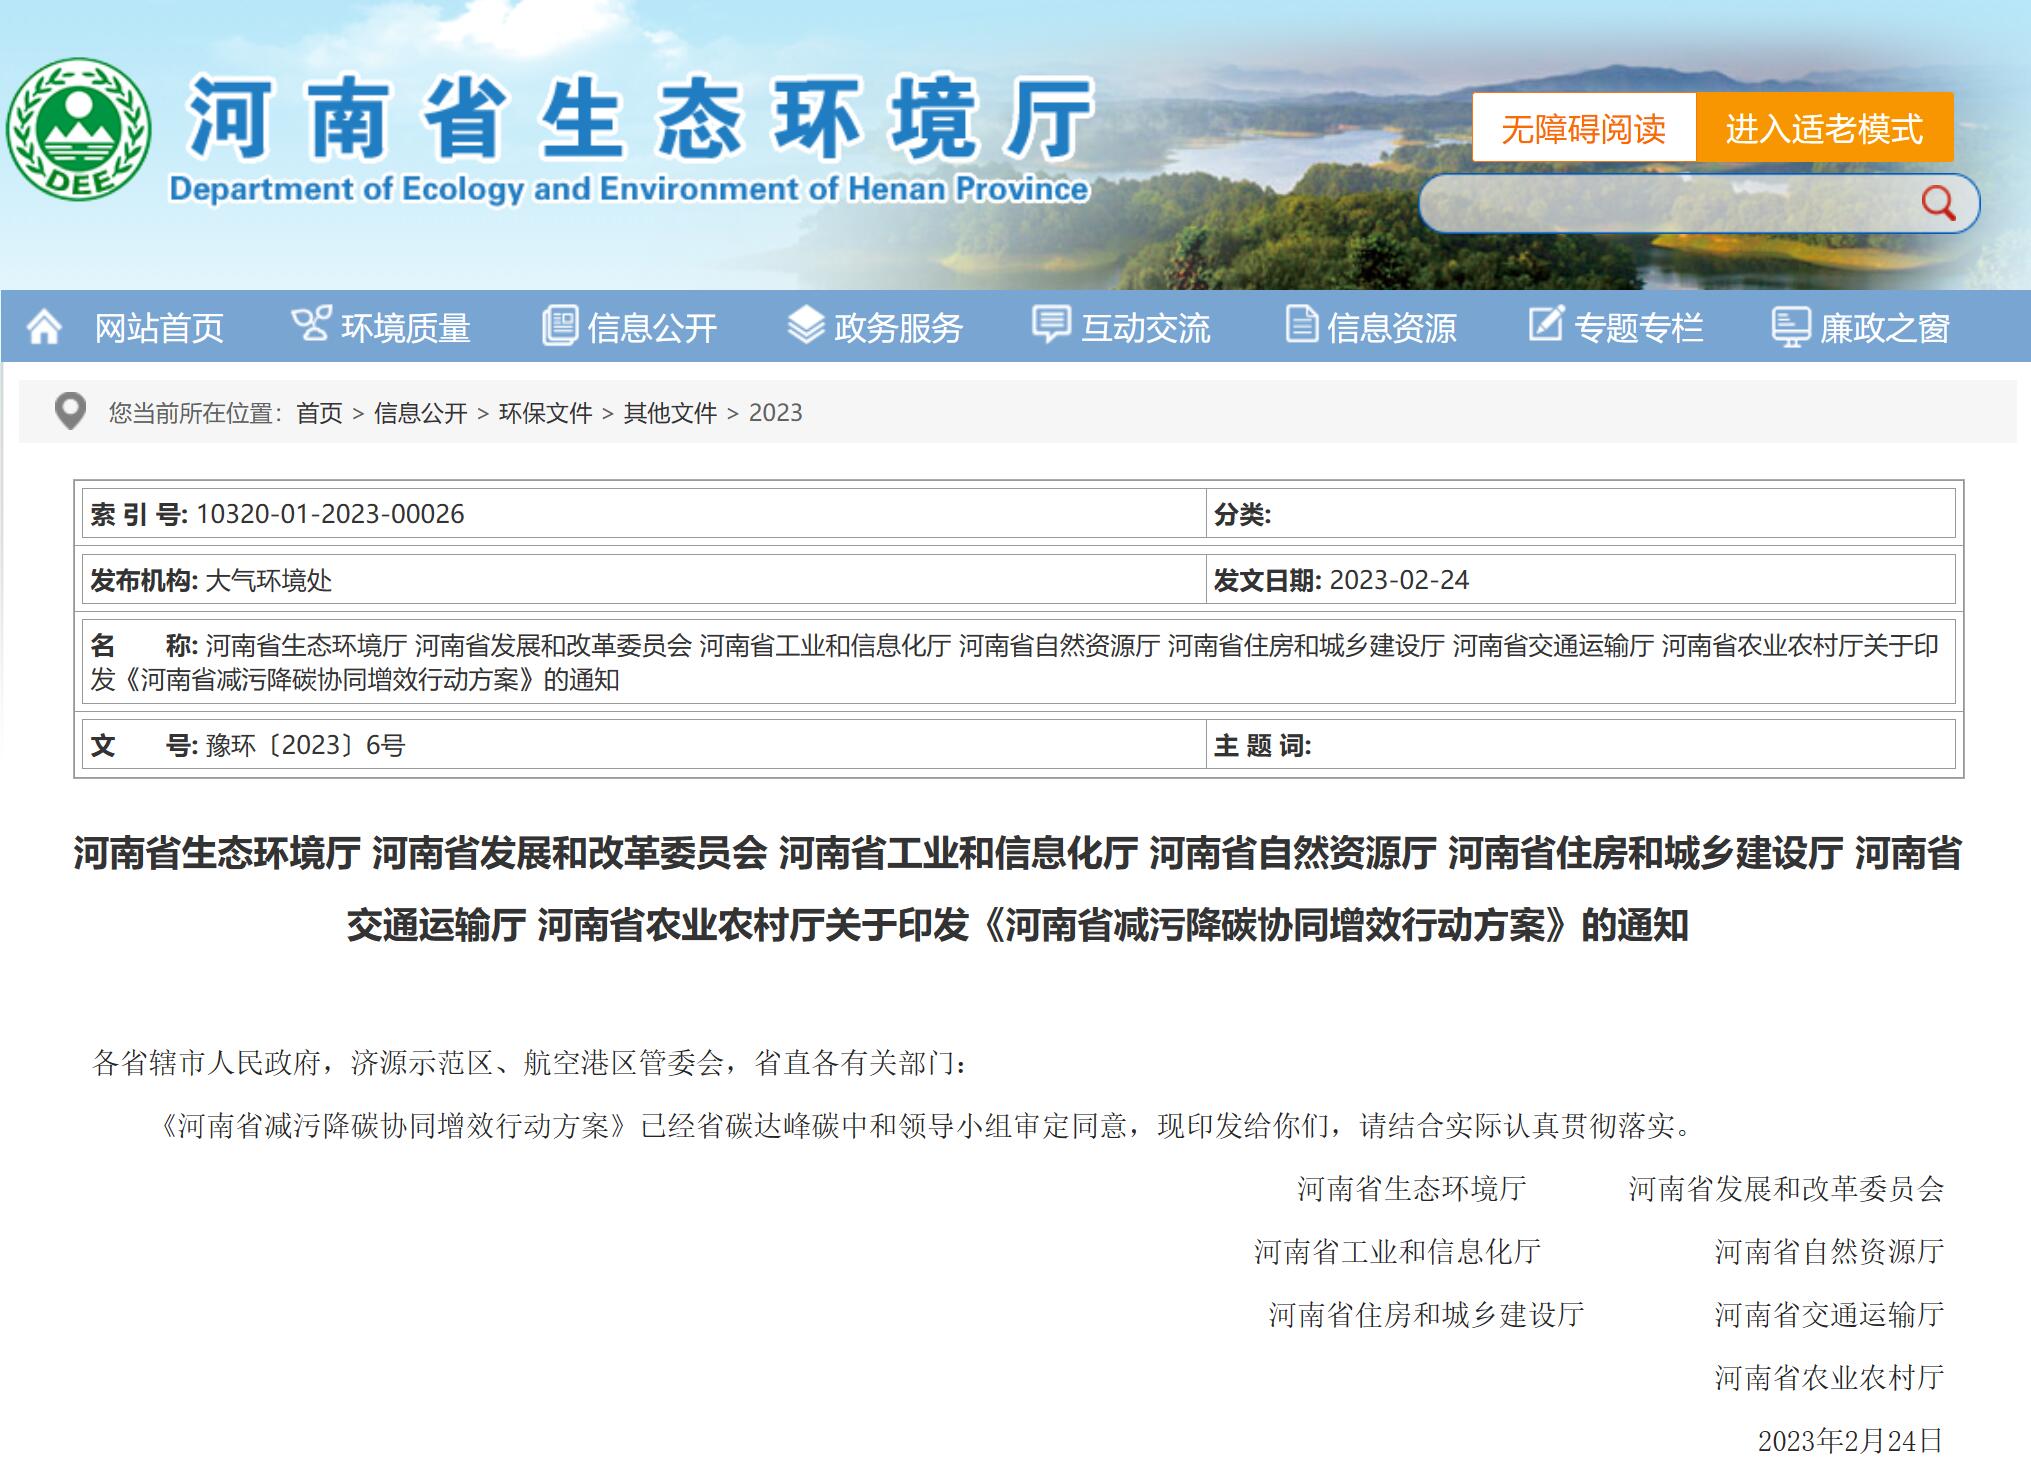Viewport: 2031px width, 1465px height.
Task: Open the 网站首页 menu item
Action: pos(159,328)
